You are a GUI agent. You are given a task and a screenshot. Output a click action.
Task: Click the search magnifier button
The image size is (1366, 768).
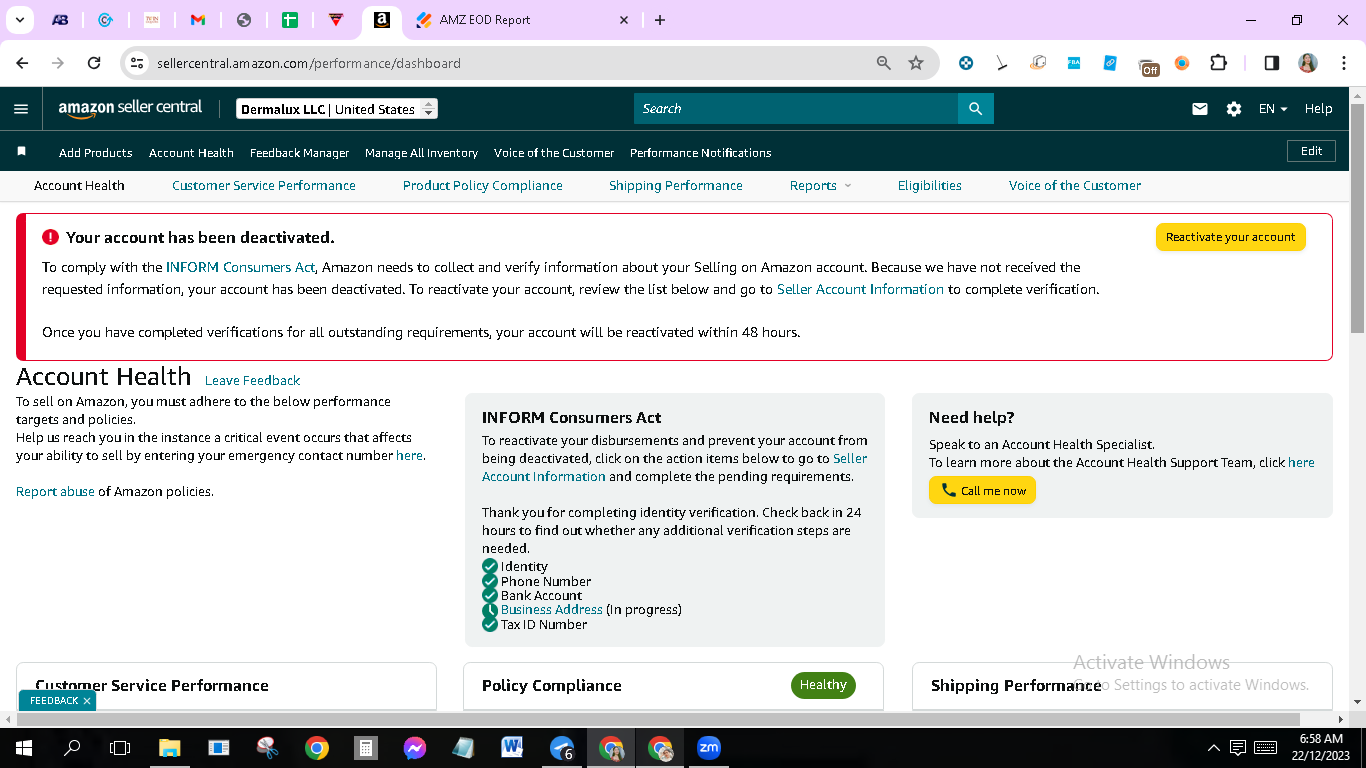point(975,109)
